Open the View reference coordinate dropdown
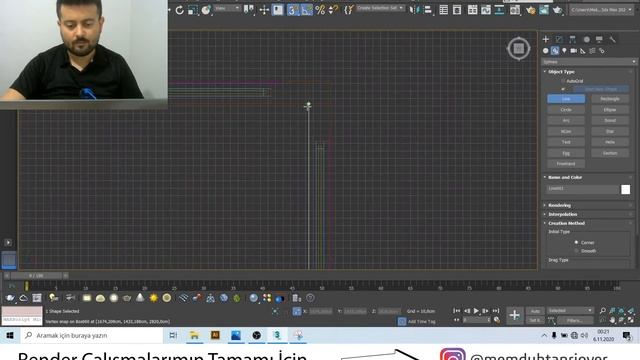640x360 pixels. 227,8
